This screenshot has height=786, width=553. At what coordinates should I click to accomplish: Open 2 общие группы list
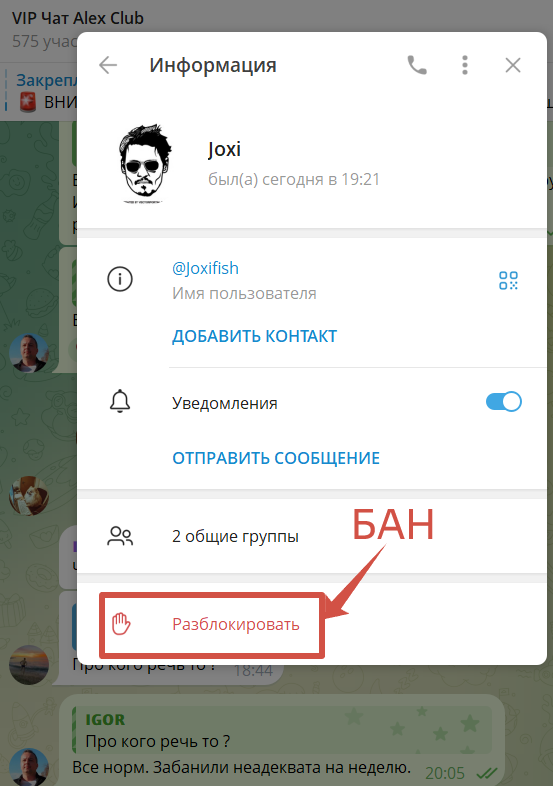click(311, 536)
